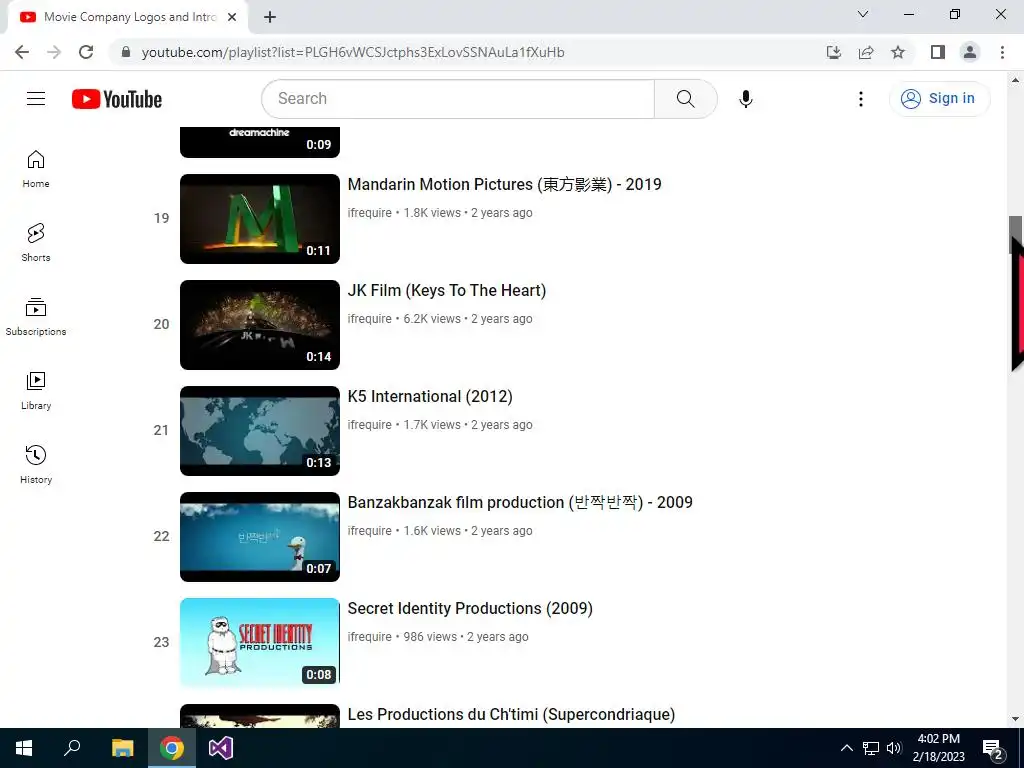This screenshot has width=1024, height=768.
Task: Play the K5 International world map thumbnail
Action: point(260,431)
